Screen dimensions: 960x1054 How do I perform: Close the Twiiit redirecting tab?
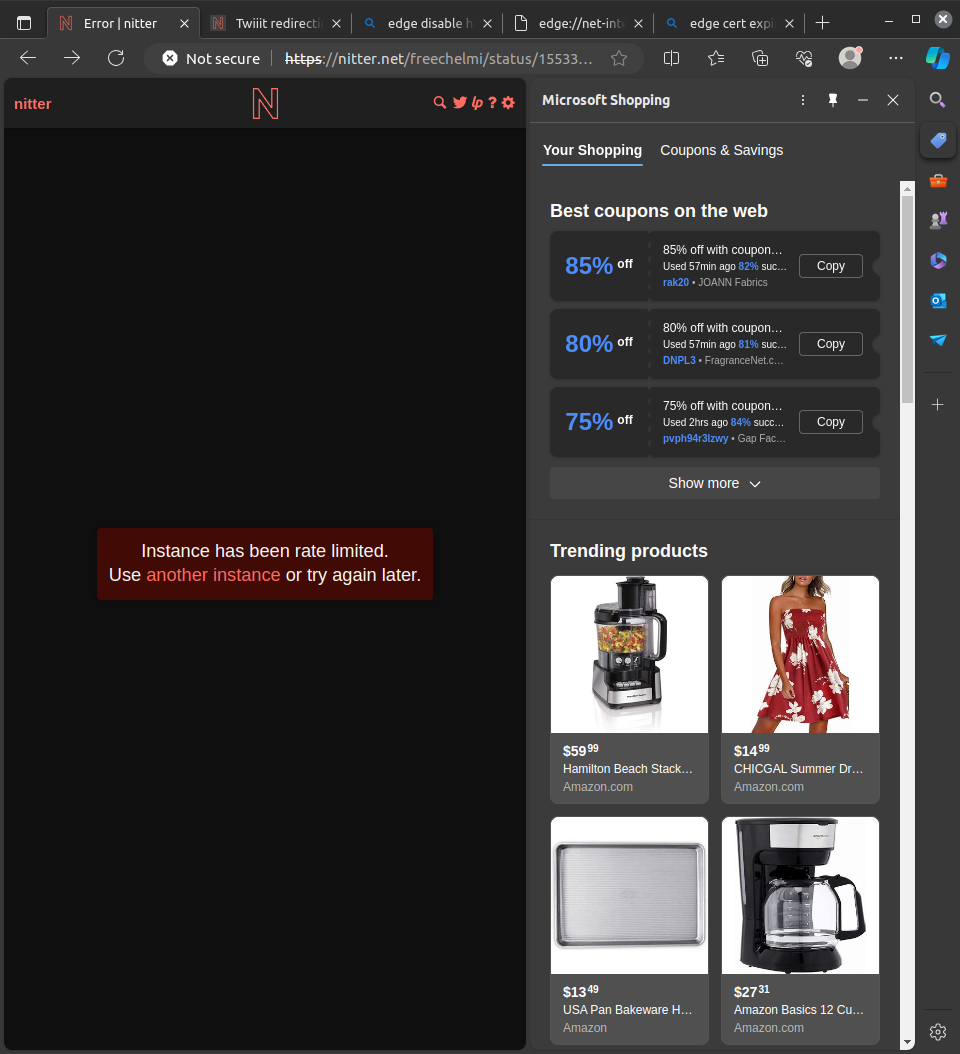336,24
